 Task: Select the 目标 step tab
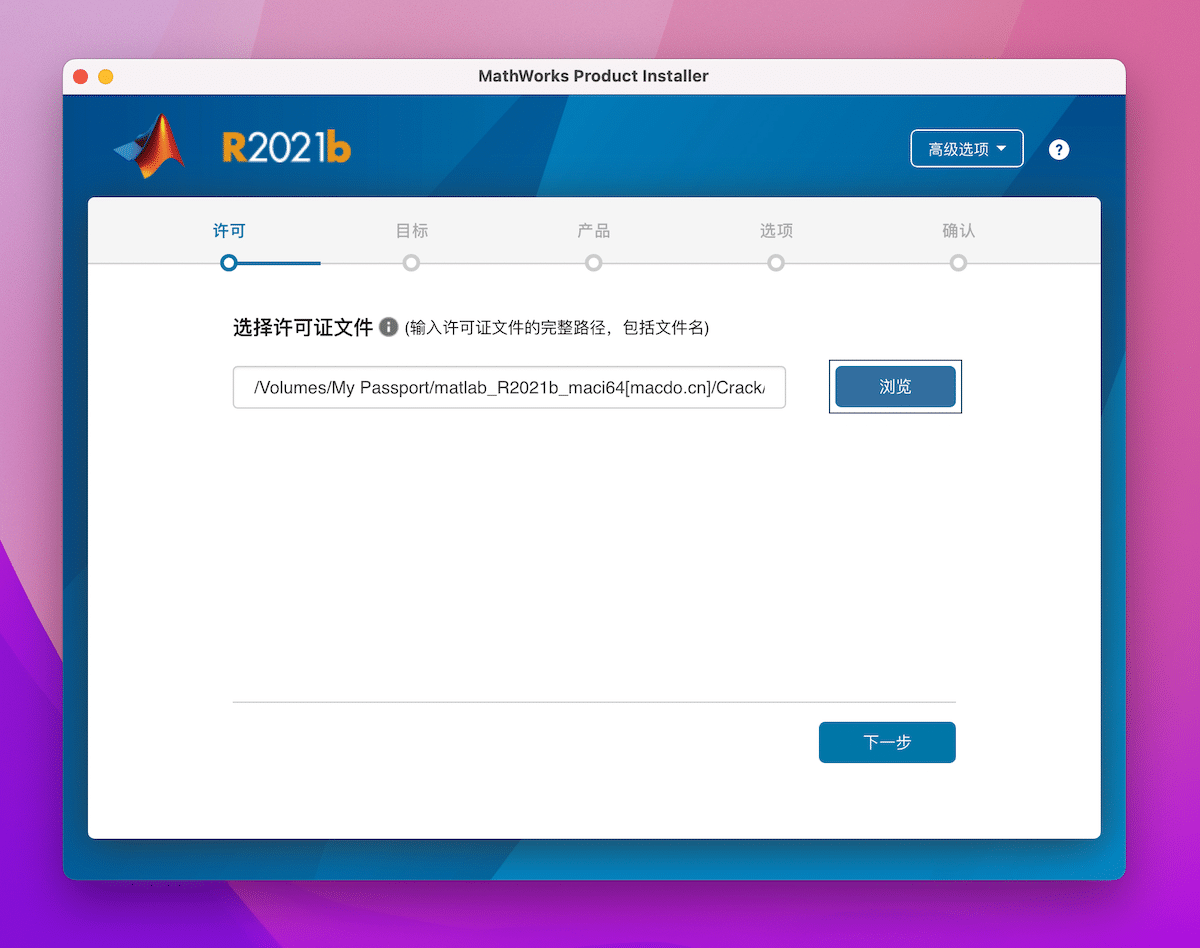point(412,231)
